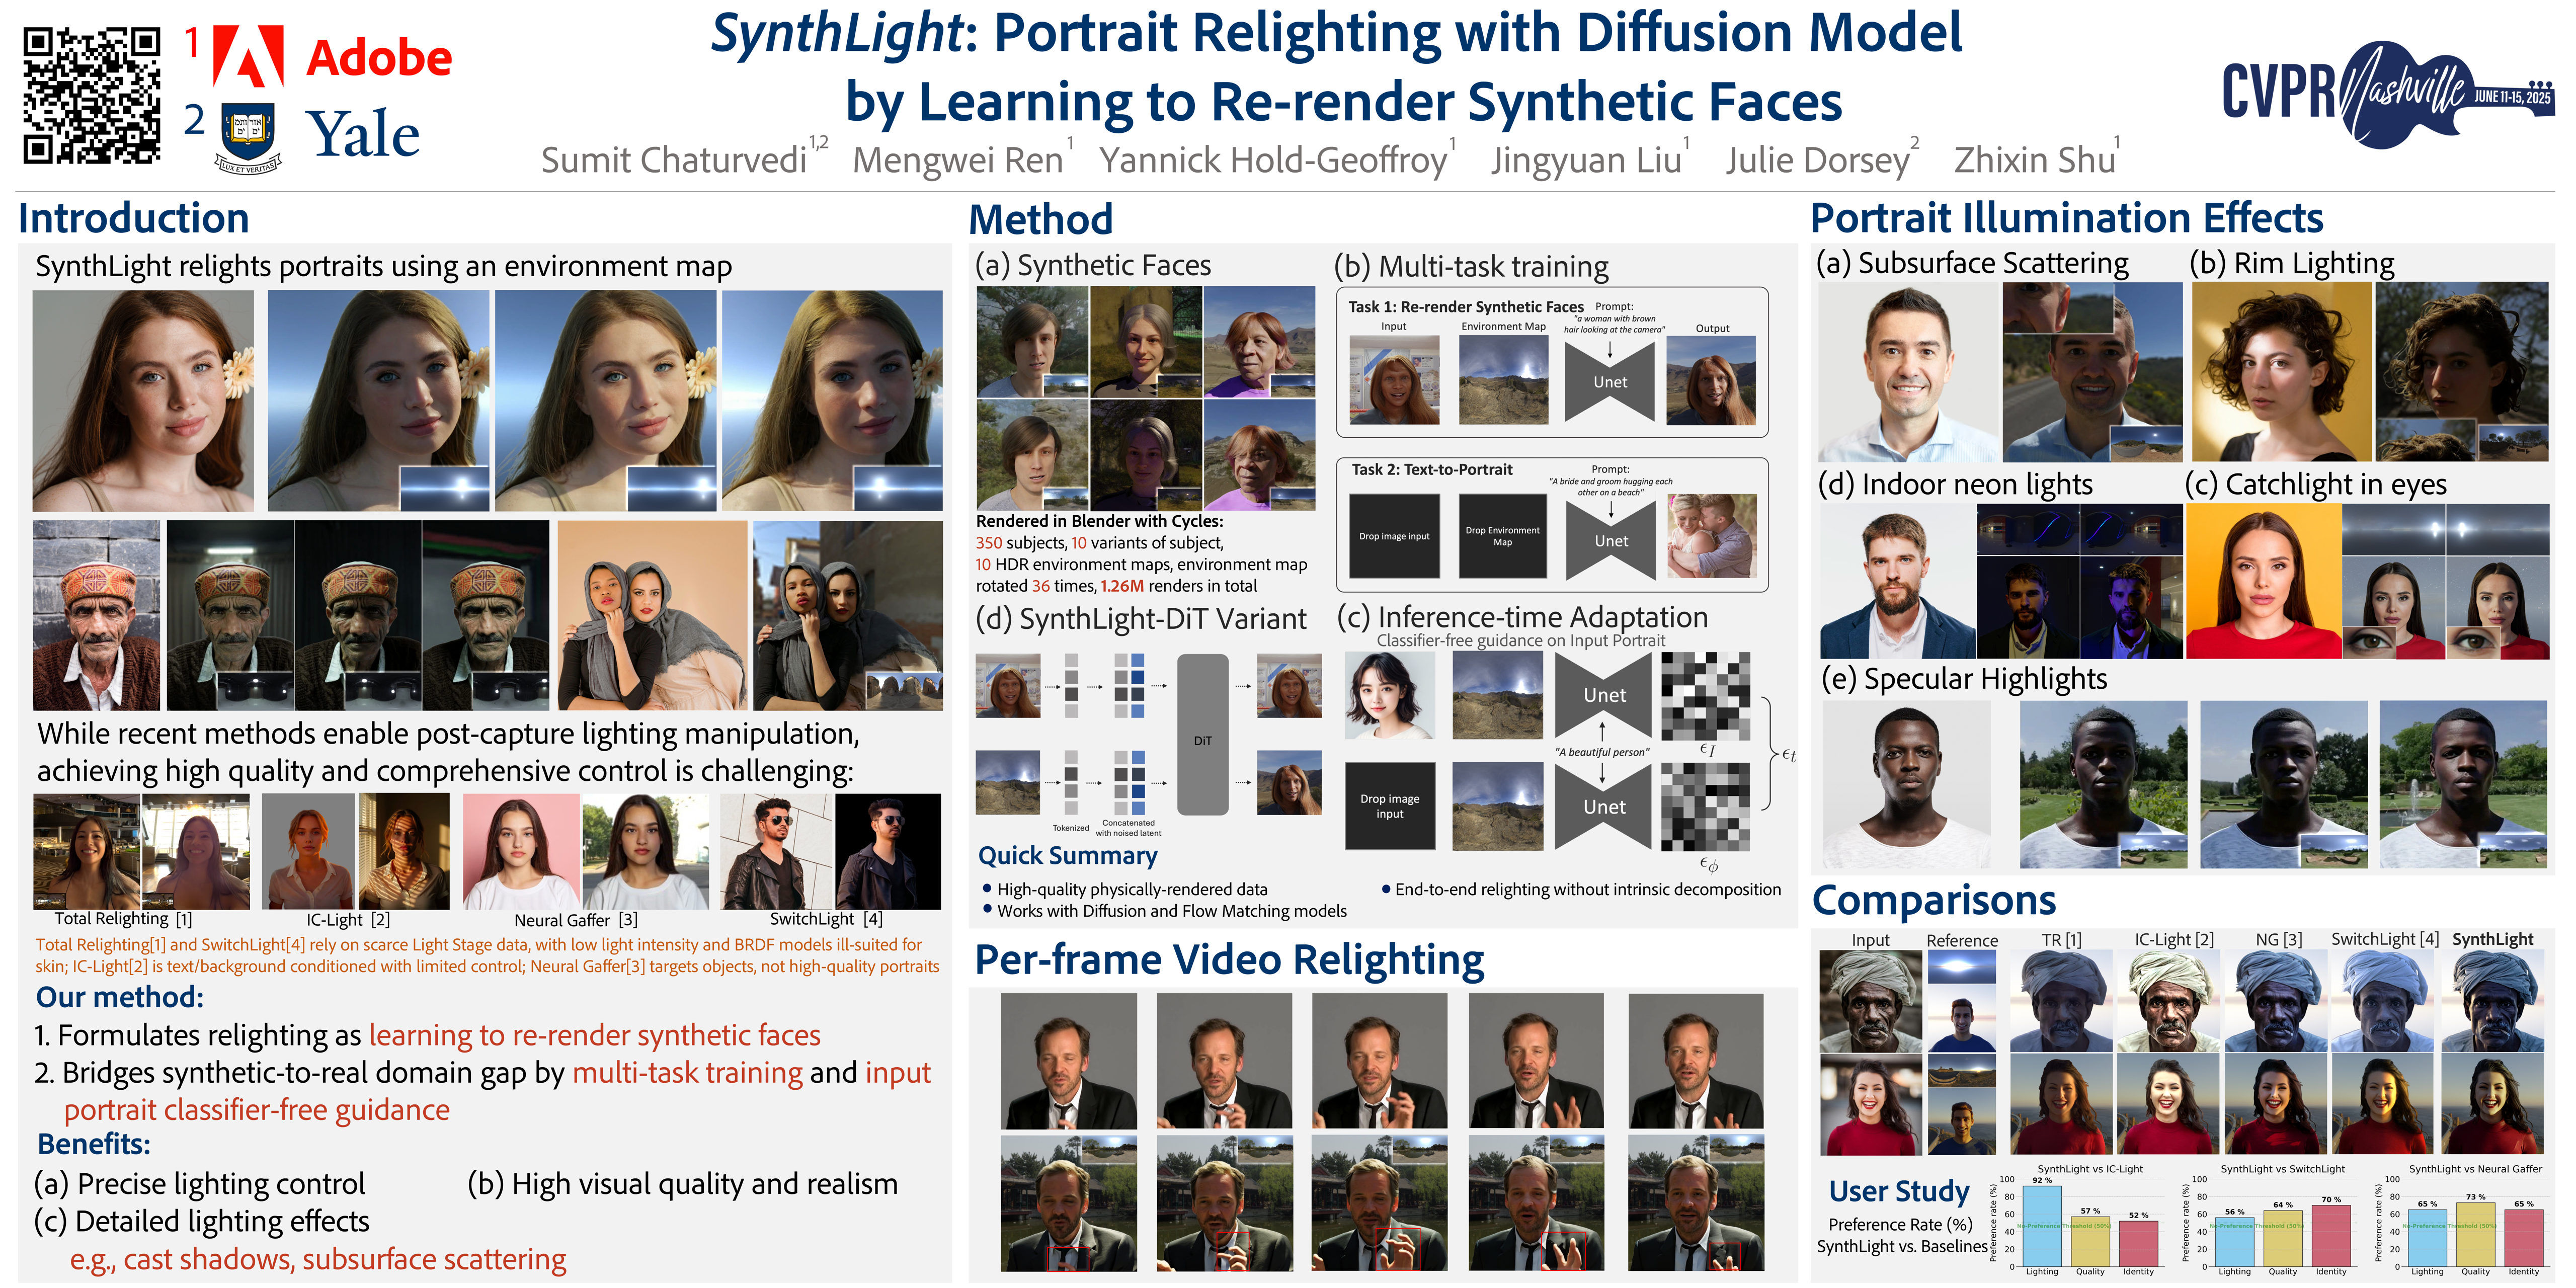Click the QR code in the corner
The width and height of the screenshot is (2576, 1288).
(x=91, y=95)
